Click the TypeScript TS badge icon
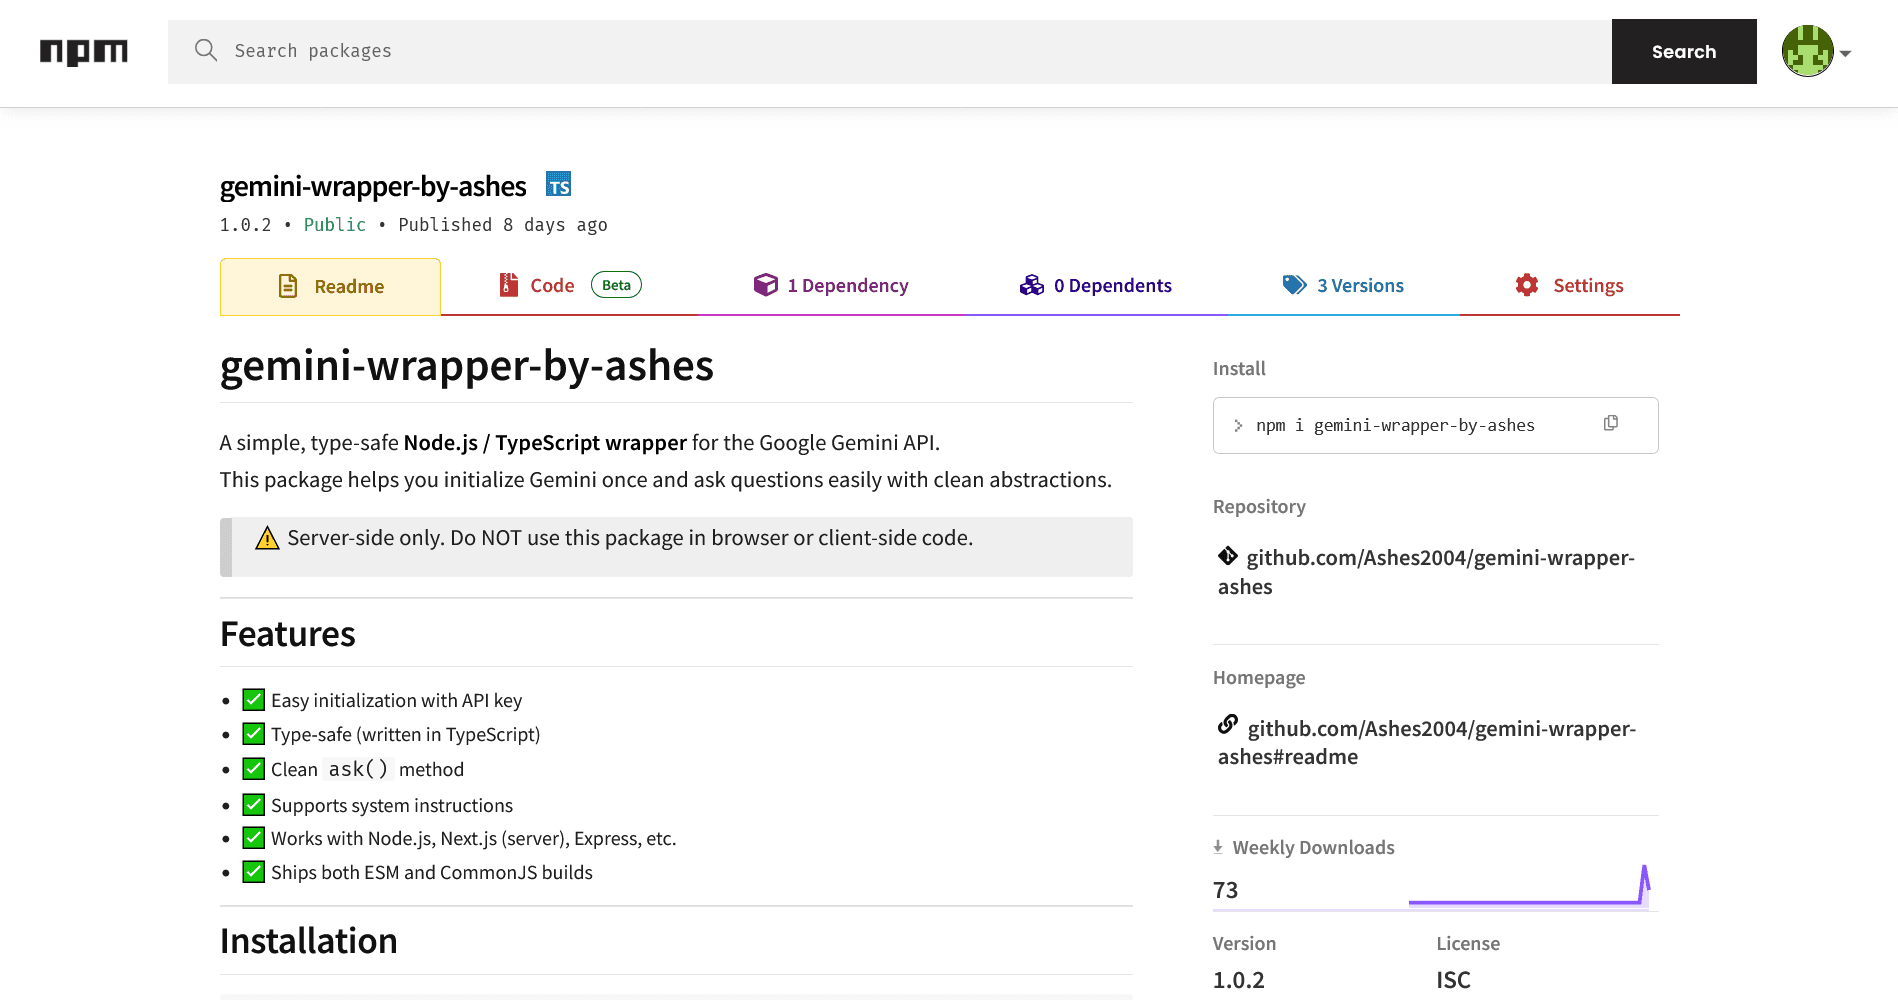Viewport: 1898px width, 1000px height. [x=558, y=185]
